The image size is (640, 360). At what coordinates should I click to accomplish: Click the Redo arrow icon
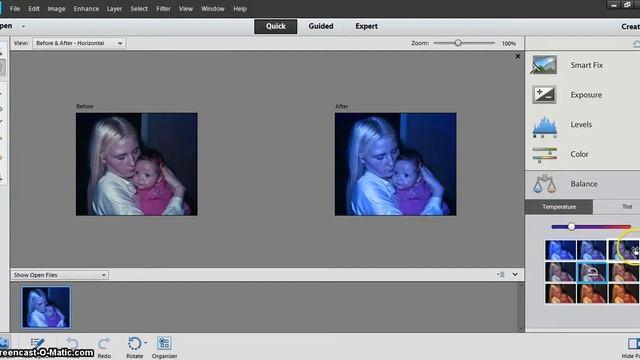tap(104, 344)
